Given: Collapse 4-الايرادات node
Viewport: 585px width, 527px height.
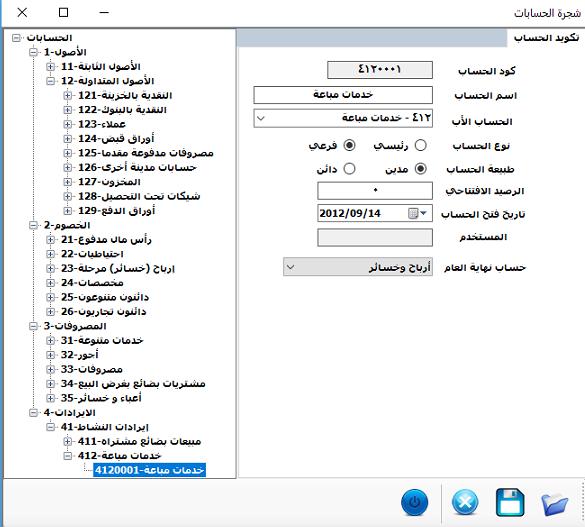Looking at the screenshot, I should [33, 412].
